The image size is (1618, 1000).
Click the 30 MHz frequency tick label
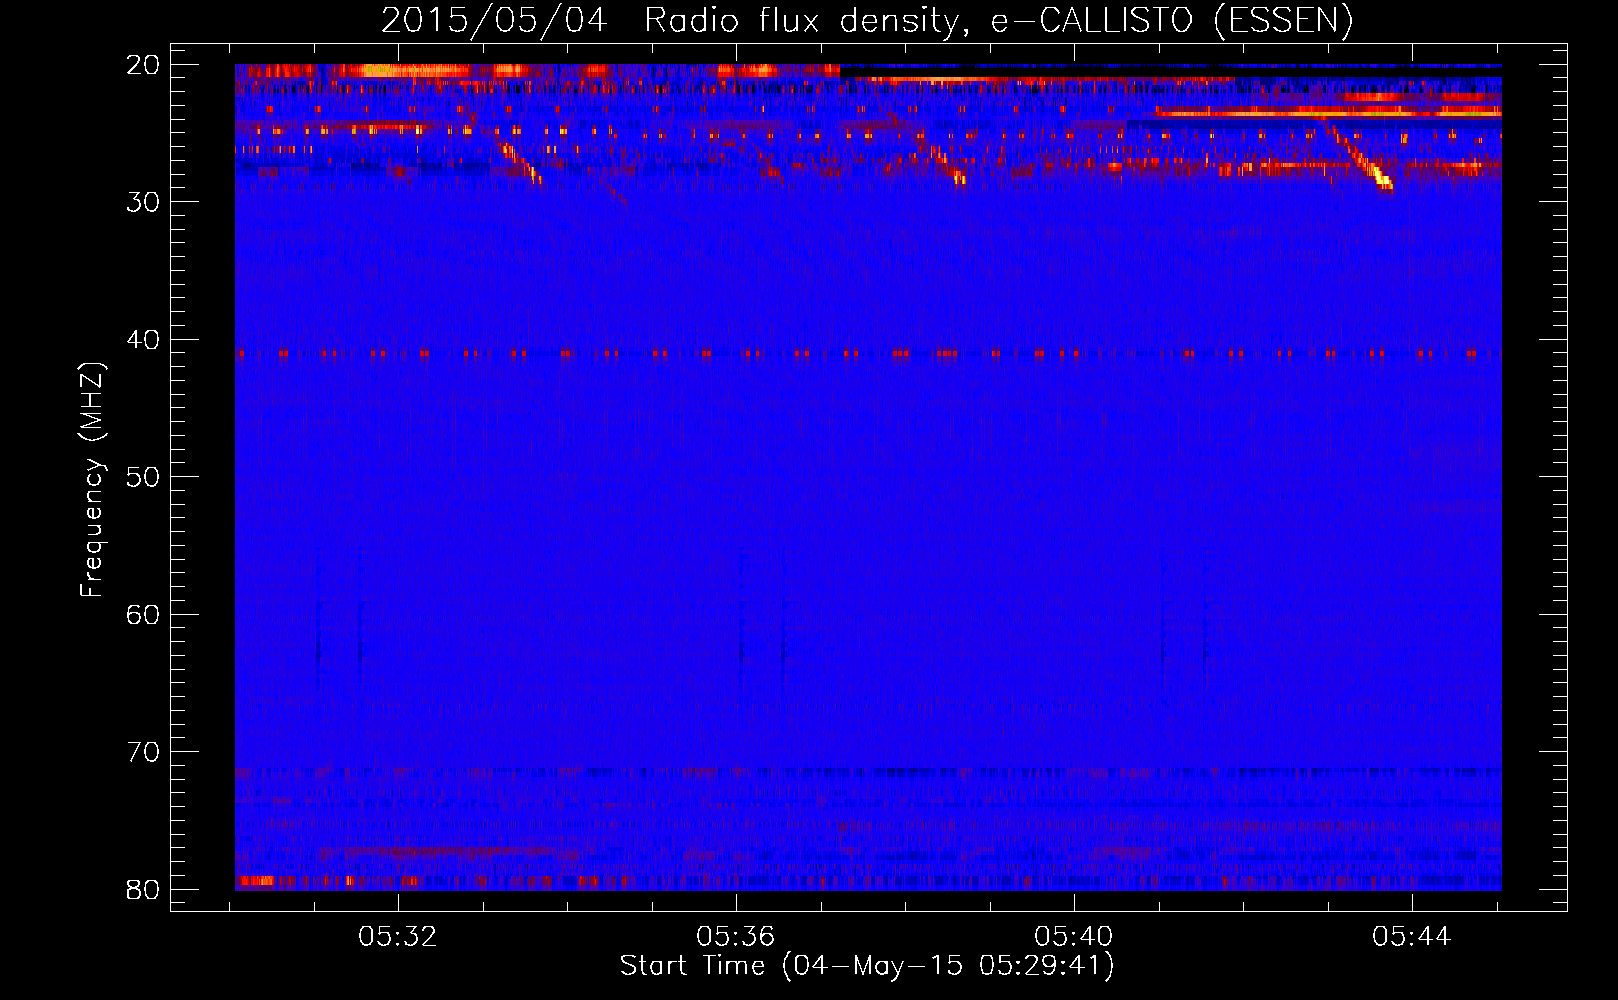click(143, 202)
